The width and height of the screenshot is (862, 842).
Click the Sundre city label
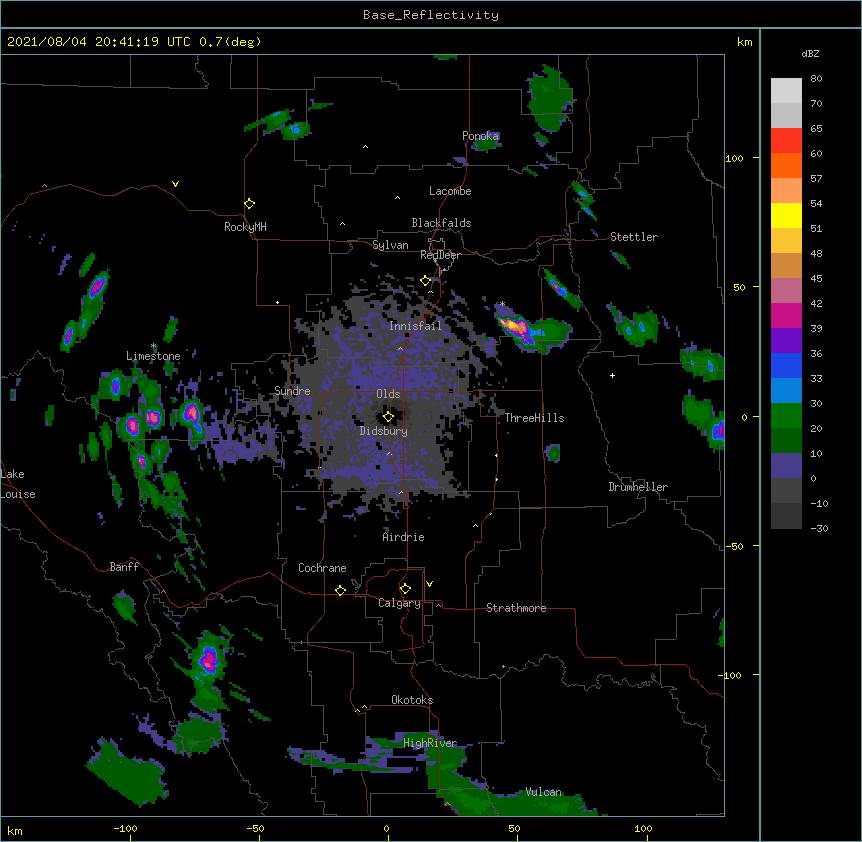click(292, 391)
